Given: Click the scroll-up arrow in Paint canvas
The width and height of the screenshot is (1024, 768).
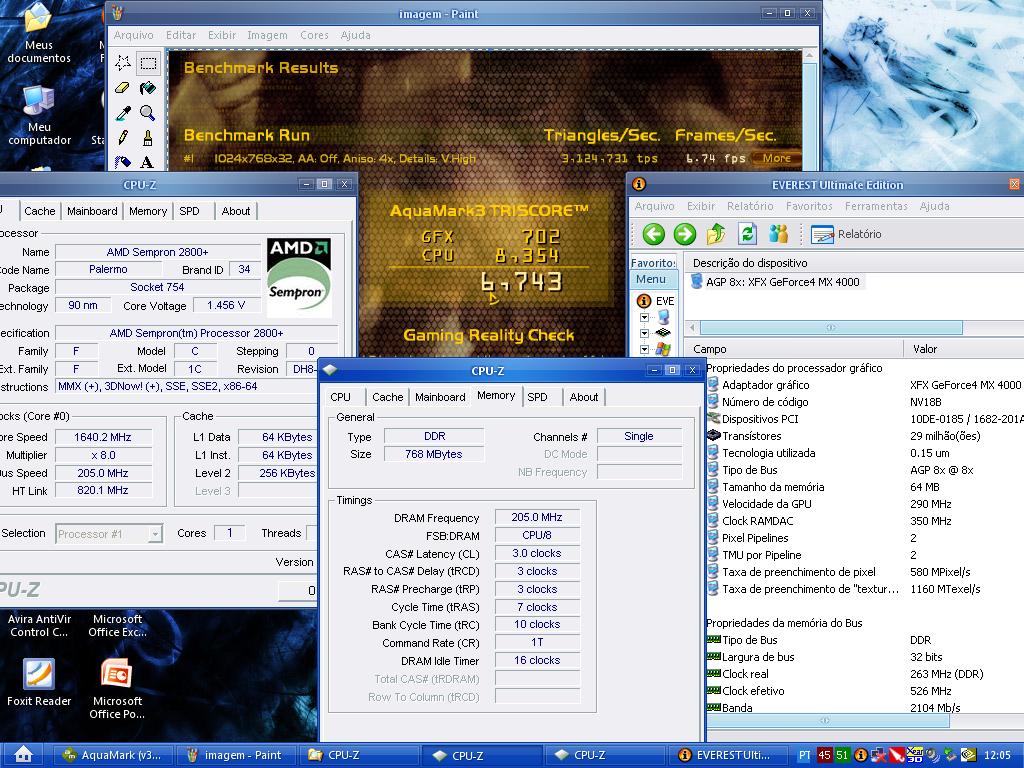Looking at the screenshot, I should 810,56.
